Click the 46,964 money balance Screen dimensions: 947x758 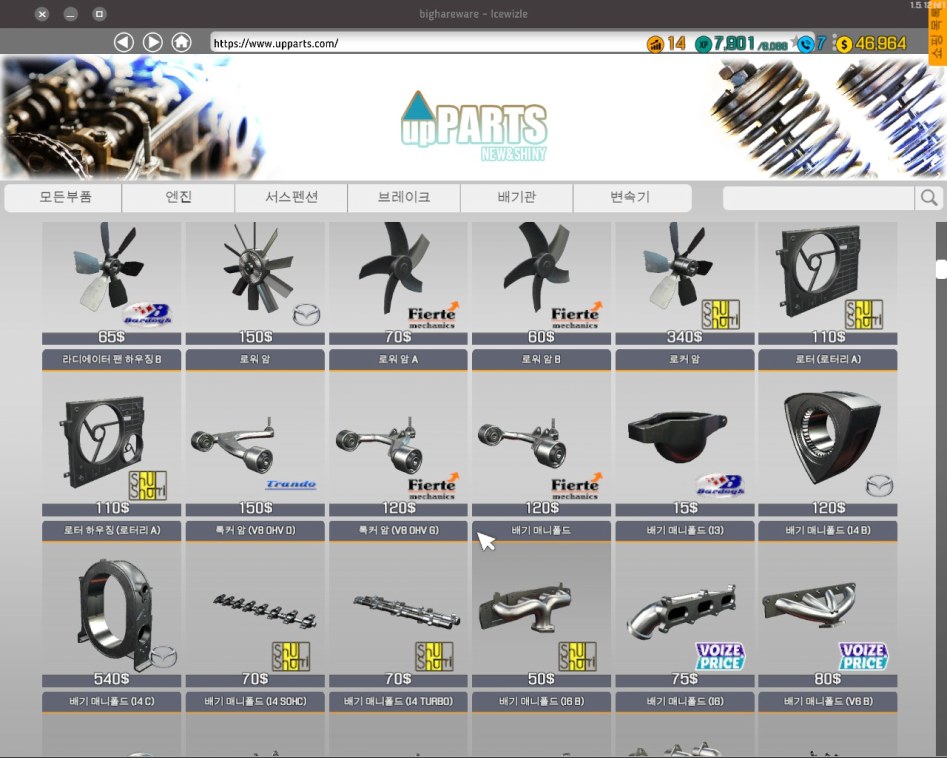881,43
